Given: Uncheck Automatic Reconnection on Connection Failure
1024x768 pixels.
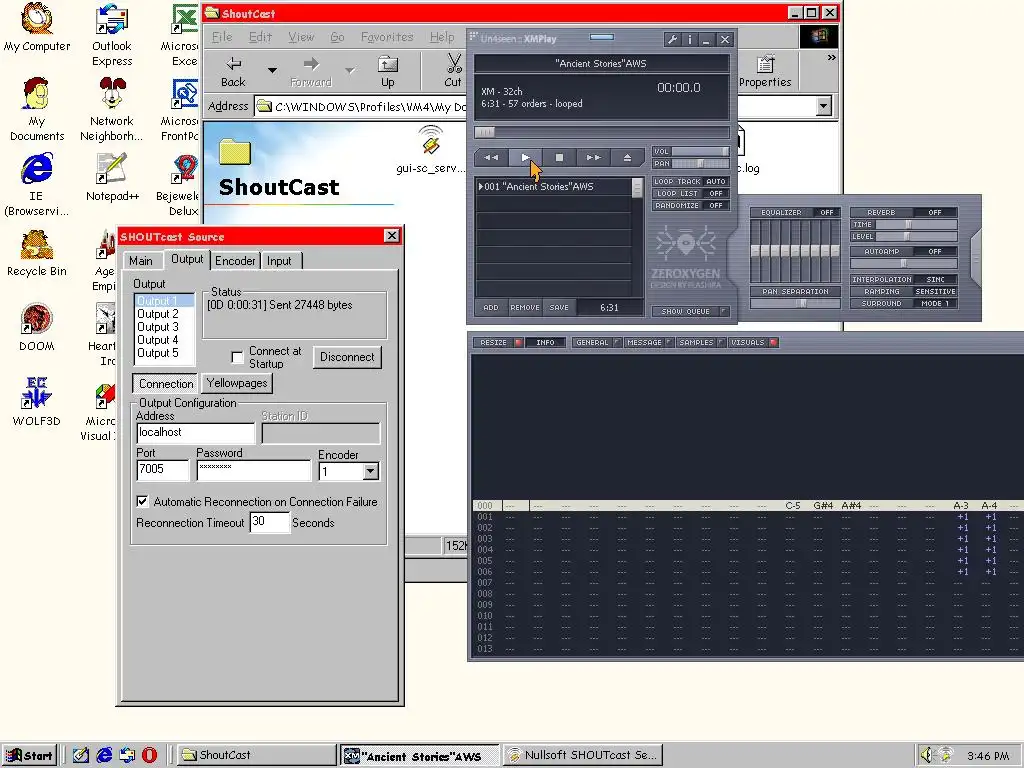Looking at the screenshot, I should 142,502.
